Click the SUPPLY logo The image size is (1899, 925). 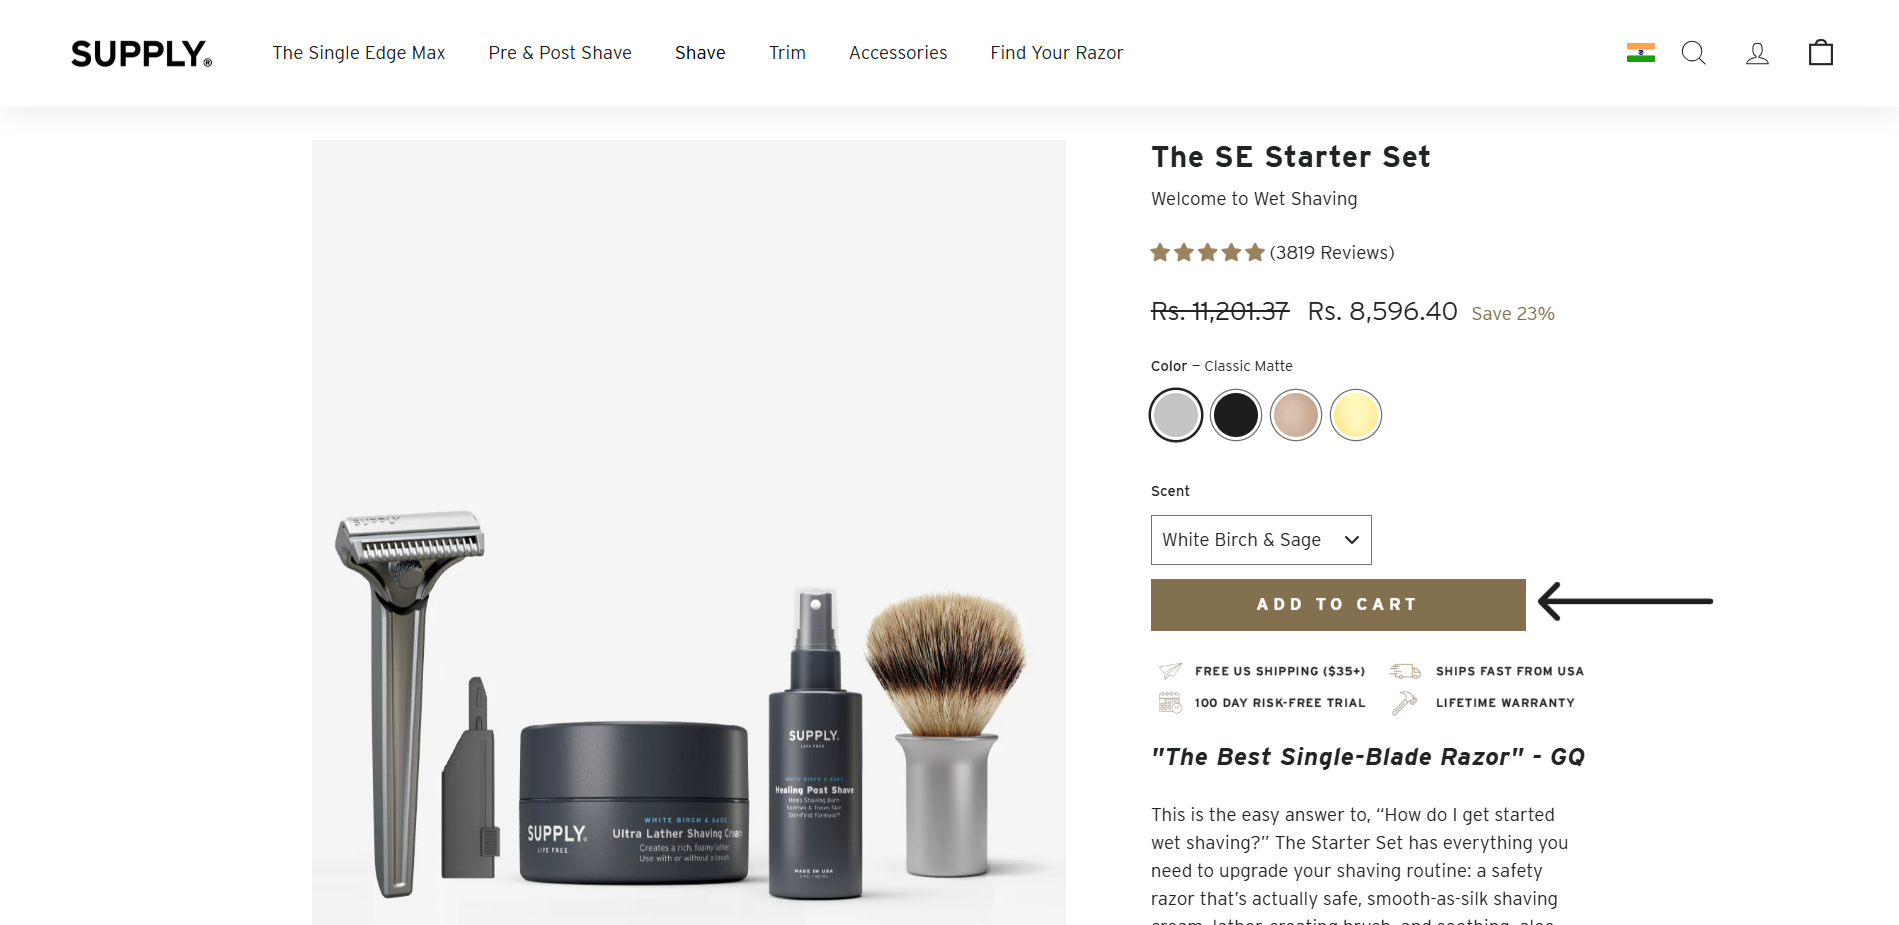click(141, 54)
